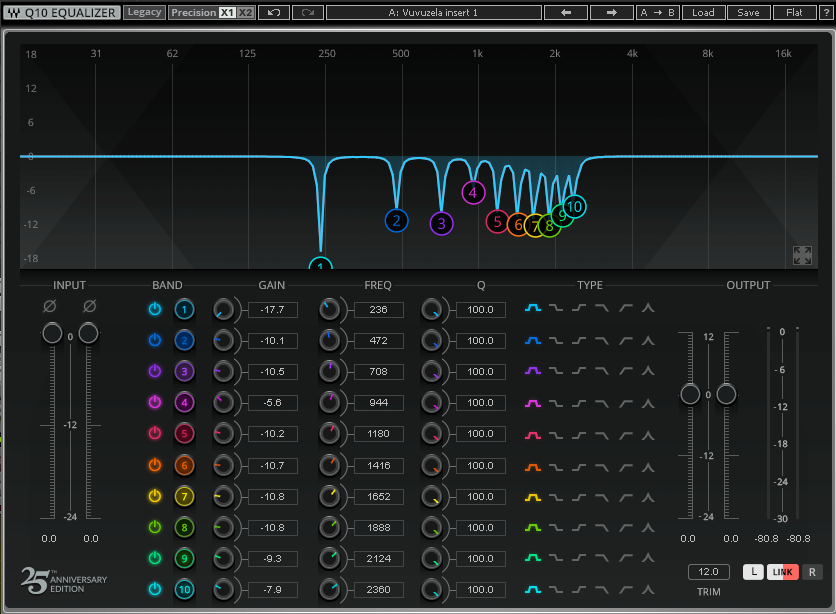The image size is (836, 614).
Task: Switch to Legacy mode
Action: point(144,12)
